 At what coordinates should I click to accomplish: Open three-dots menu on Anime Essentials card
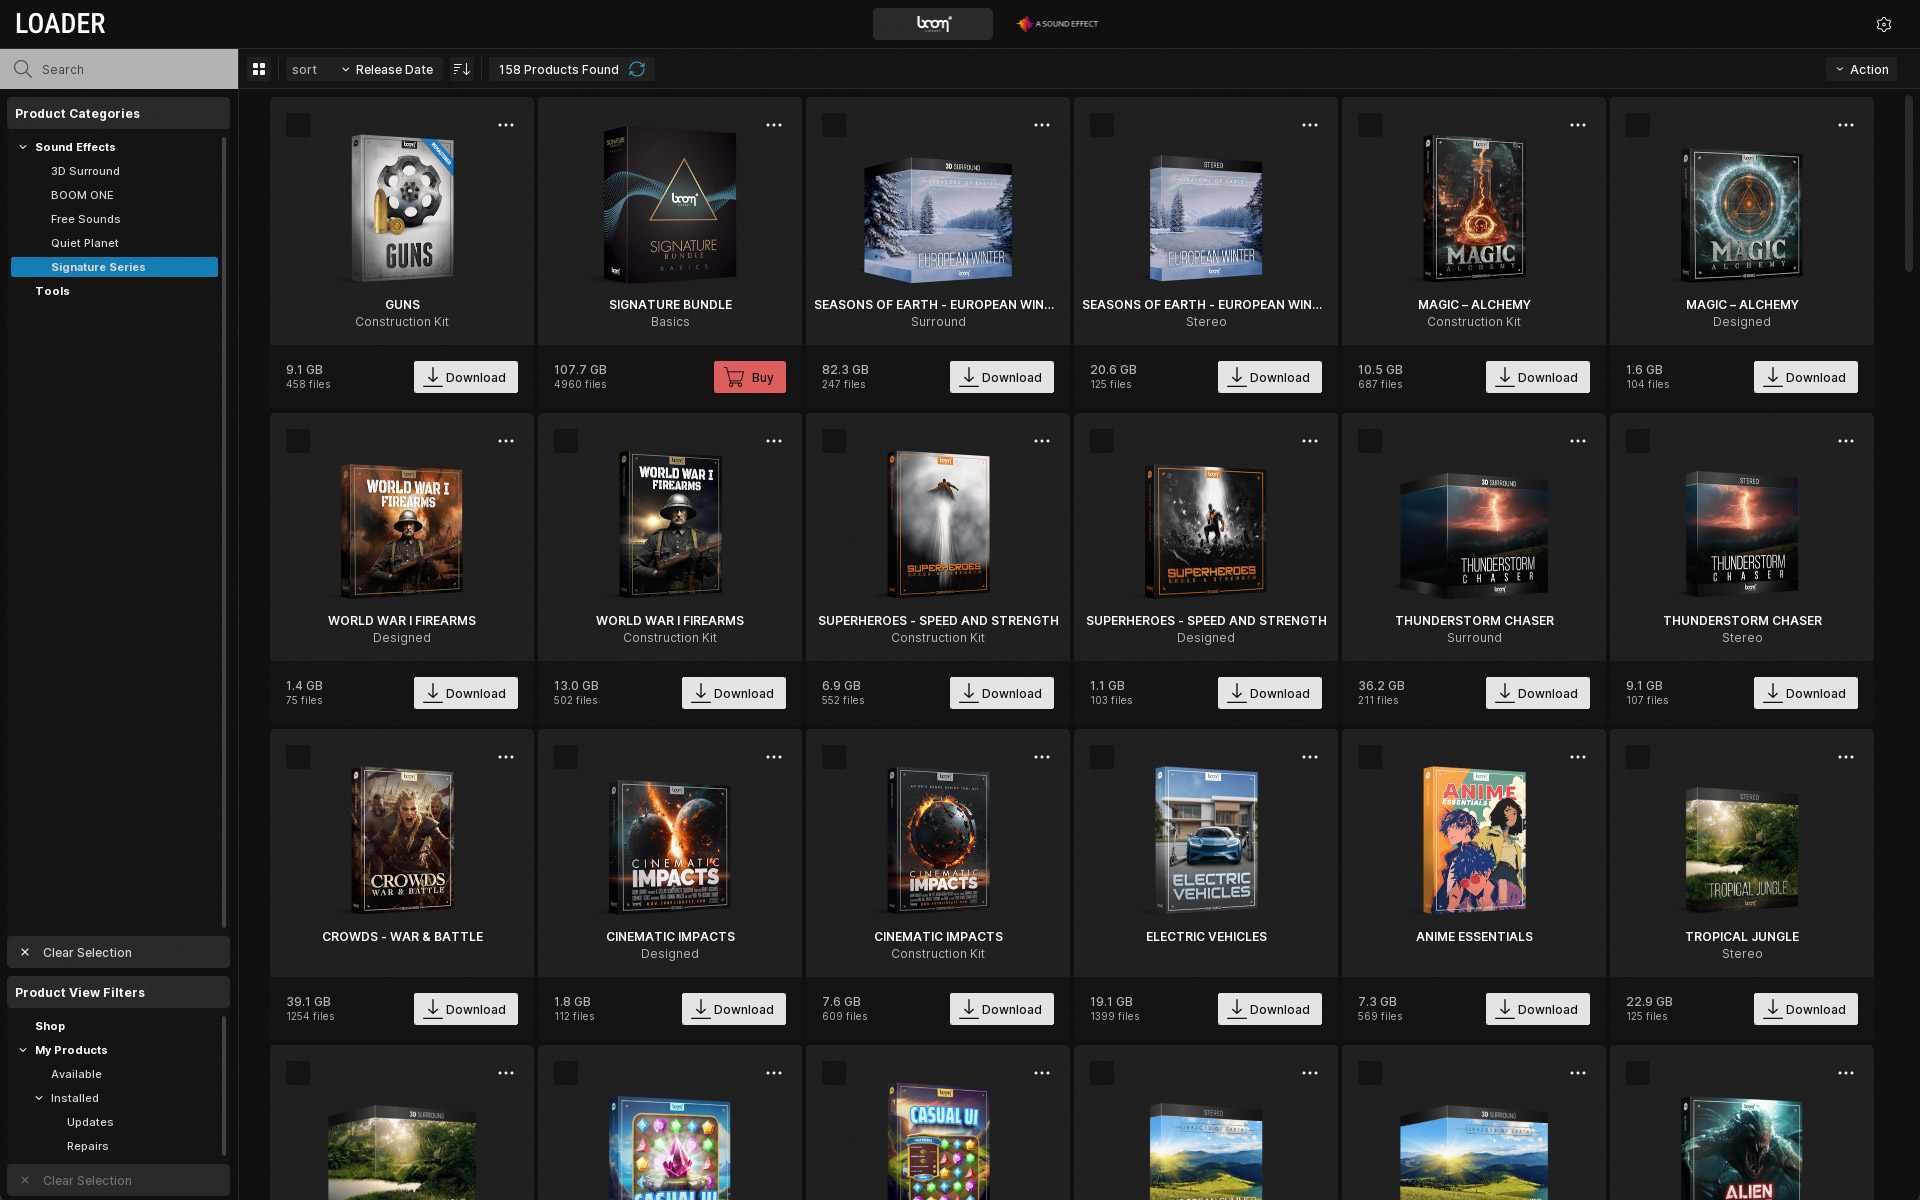click(1578, 757)
